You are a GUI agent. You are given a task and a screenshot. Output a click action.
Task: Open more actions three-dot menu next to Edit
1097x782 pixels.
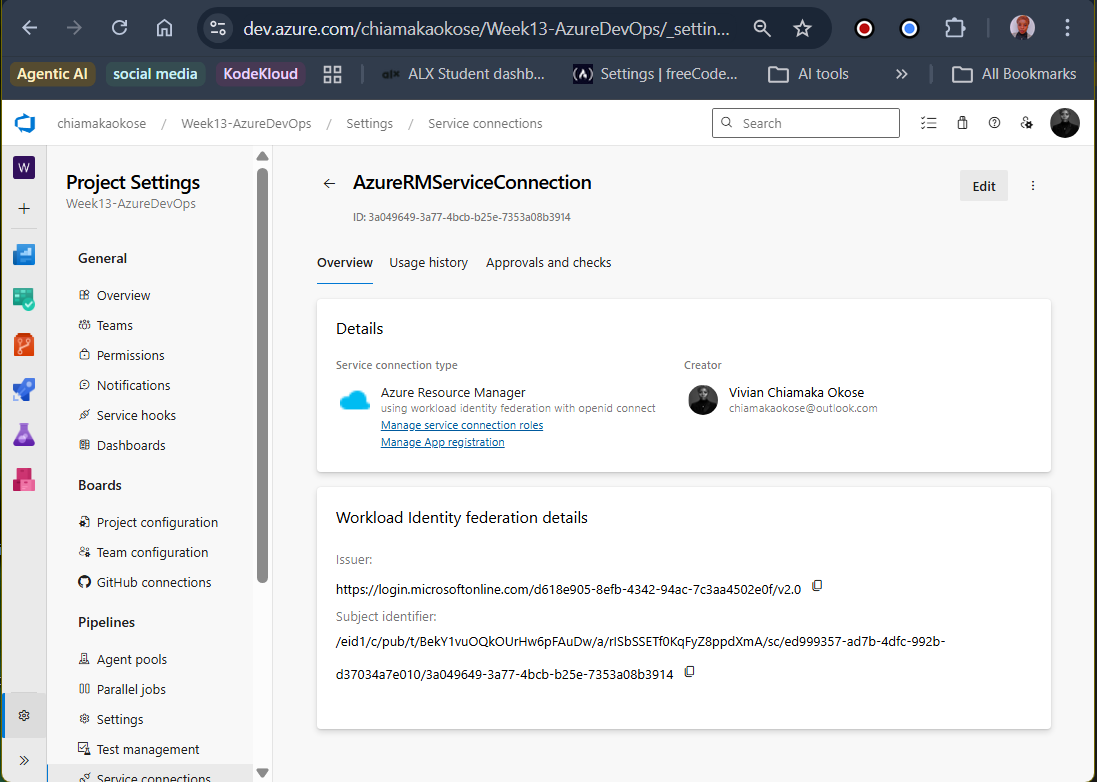pyautogui.click(x=1033, y=185)
